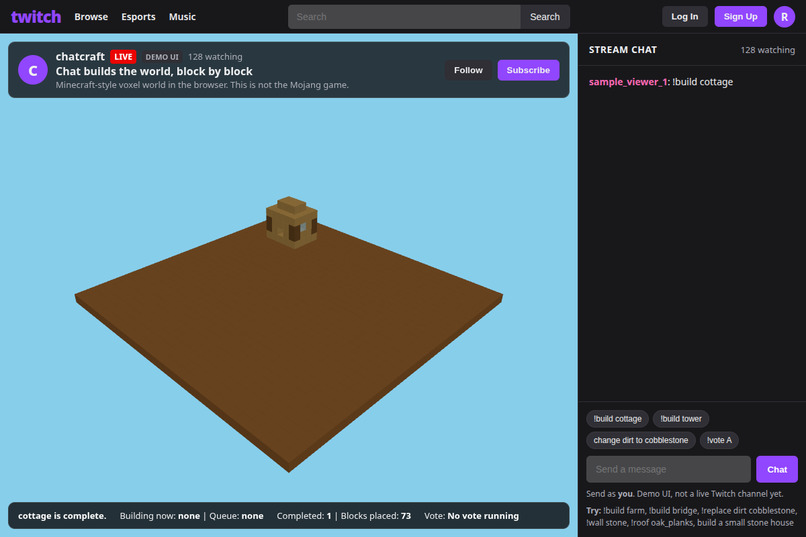Click the purple Chat send button
806x537 pixels.
777,469
